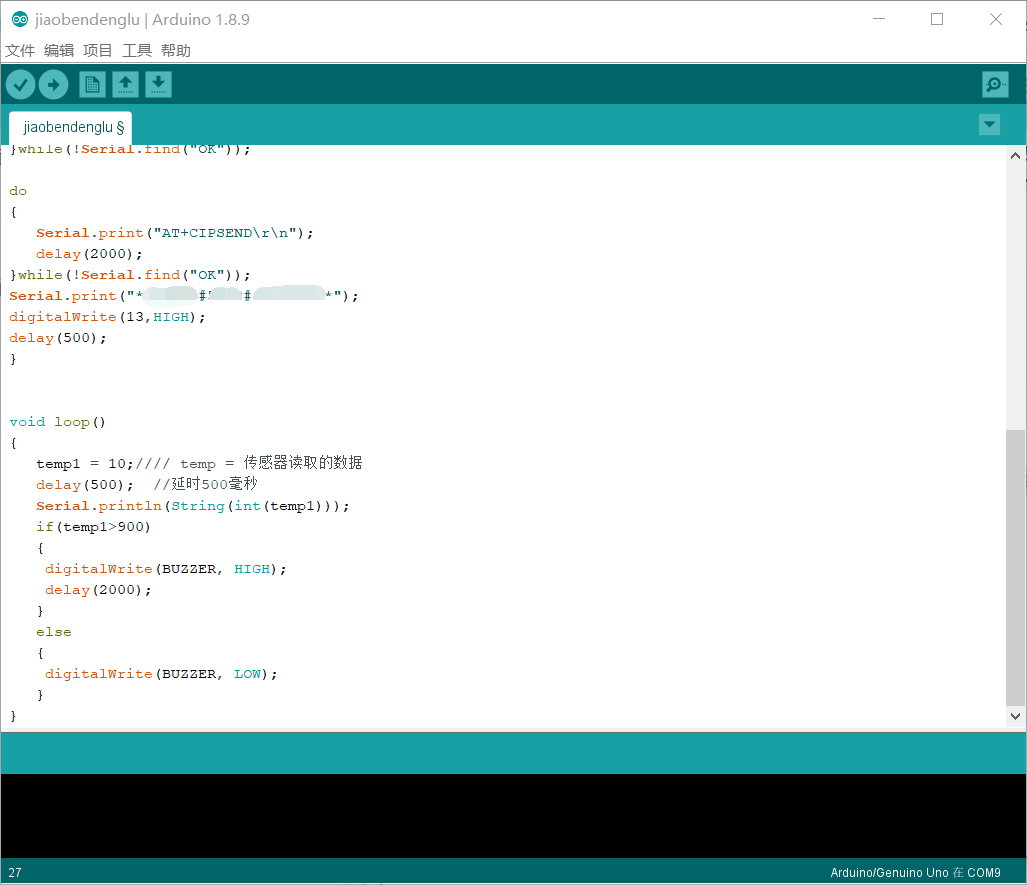The height and width of the screenshot is (885, 1027).
Task: Open the 项目 menu
Action: (97, 50)
